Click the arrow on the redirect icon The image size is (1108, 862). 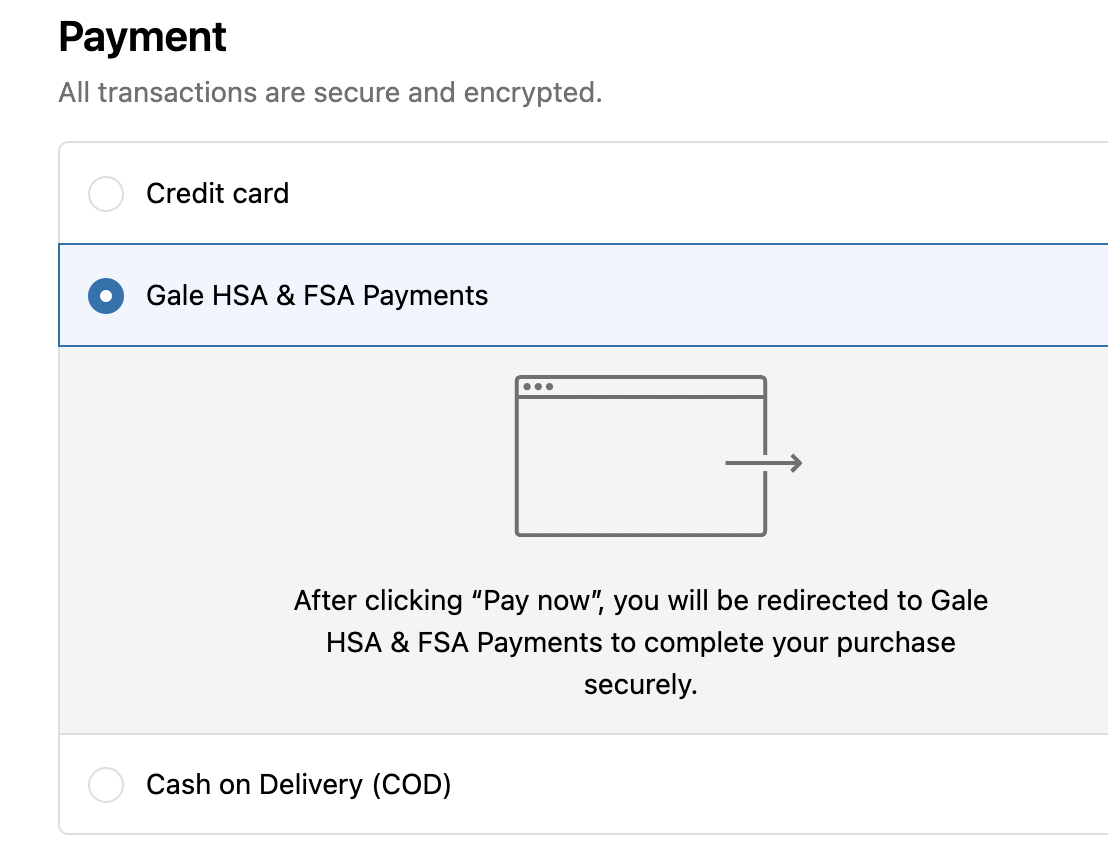coord(764,463)
